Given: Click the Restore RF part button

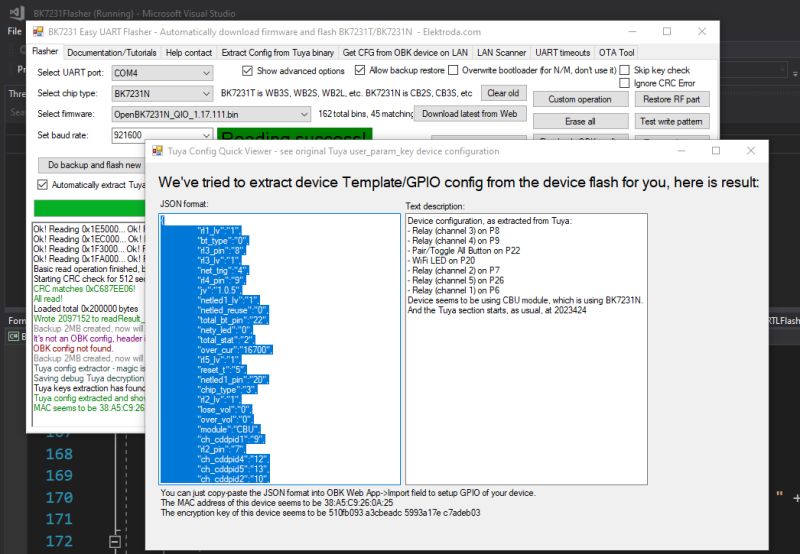Looking at the screenshot, I should point(671,99).
